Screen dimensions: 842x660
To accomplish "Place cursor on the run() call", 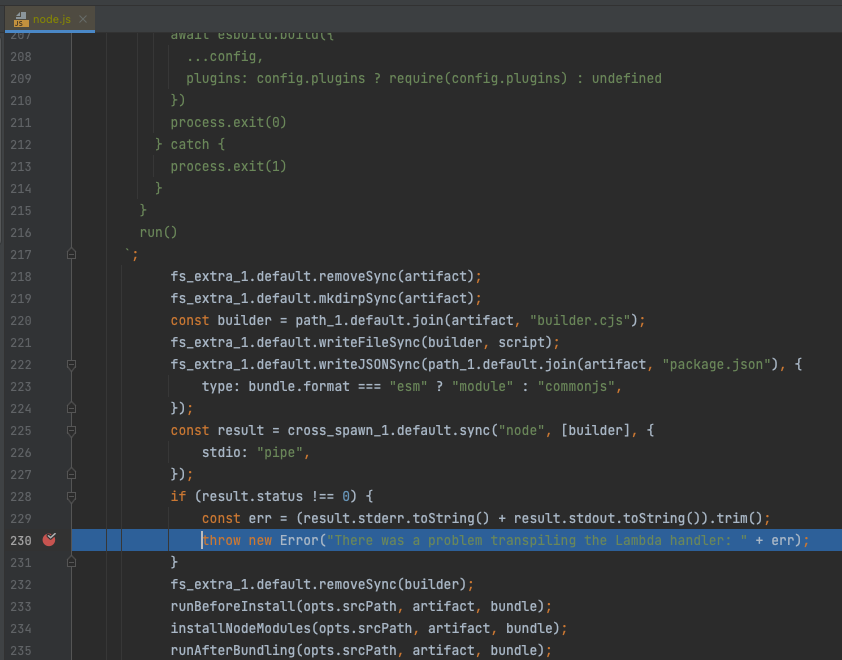I will pyautogui.click(x=157, y=232).
